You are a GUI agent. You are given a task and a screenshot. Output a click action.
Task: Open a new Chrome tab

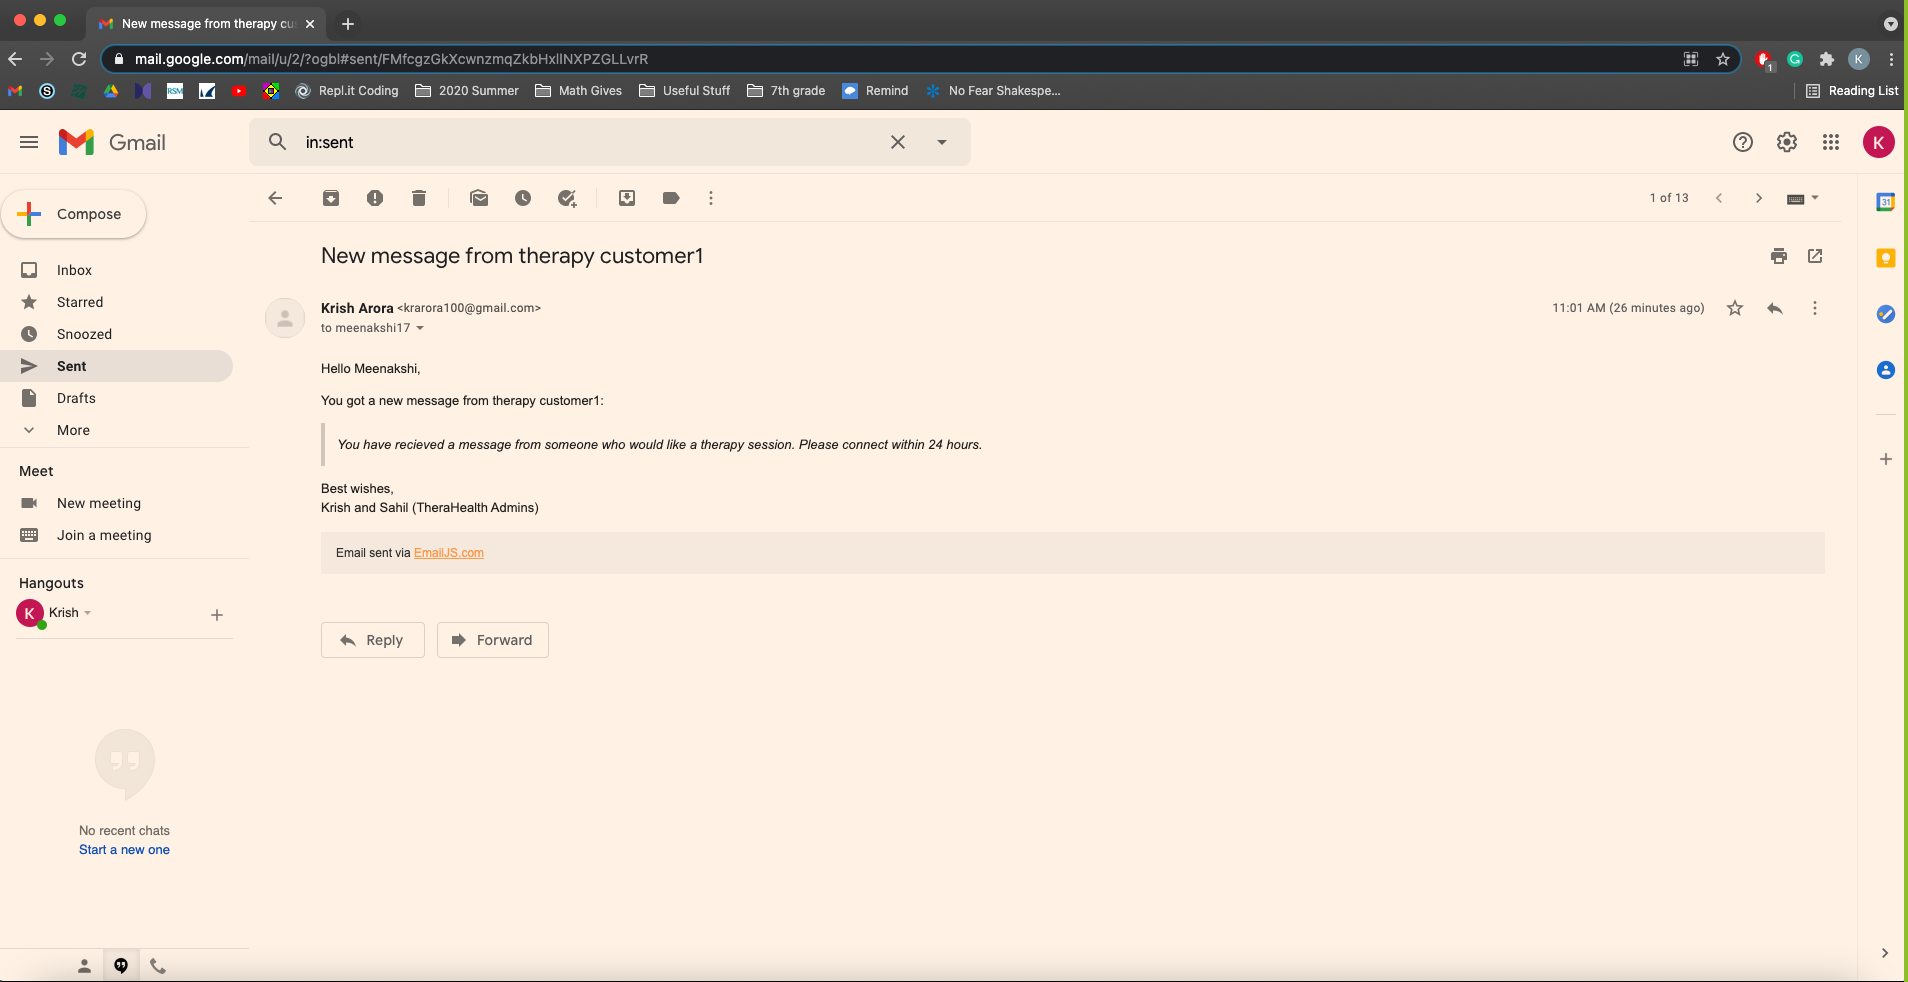click(348, 24)
